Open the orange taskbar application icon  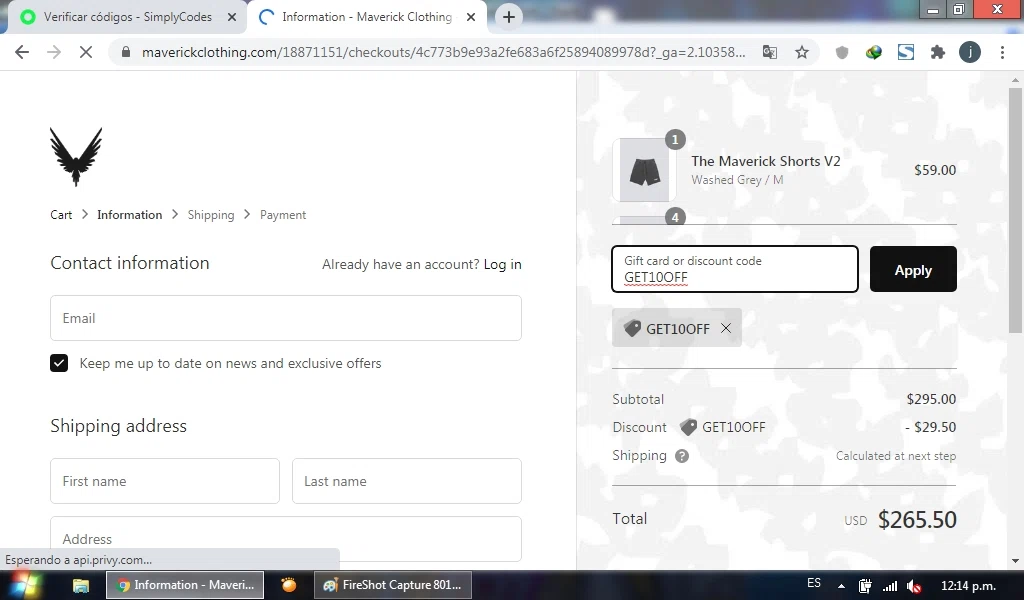coord(289,585)
